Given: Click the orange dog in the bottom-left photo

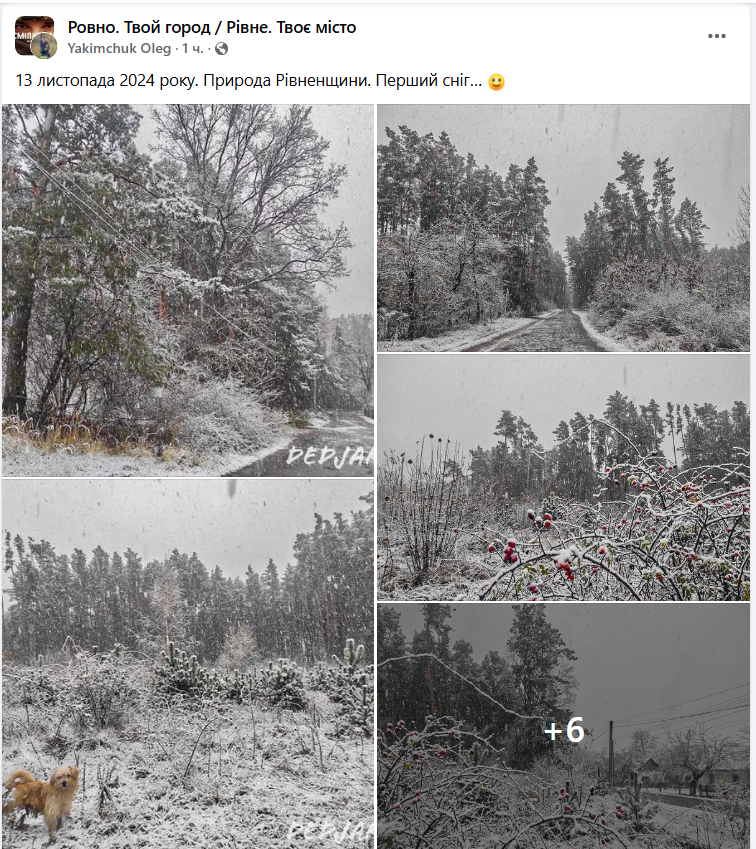Looking at the screenshot, I should pos(43,796).
